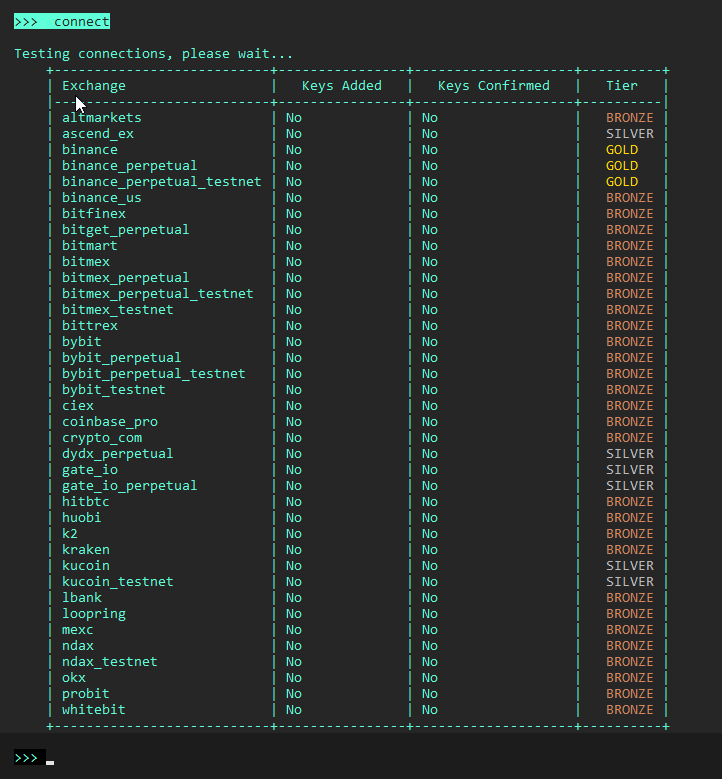Click the GOLD tier label for binance

(x=621, y=150)
